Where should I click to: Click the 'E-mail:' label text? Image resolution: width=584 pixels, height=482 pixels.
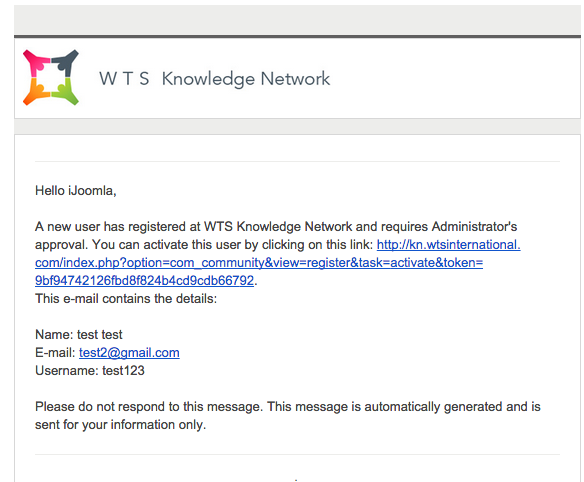pyautogui.click(x=55, y=352)
